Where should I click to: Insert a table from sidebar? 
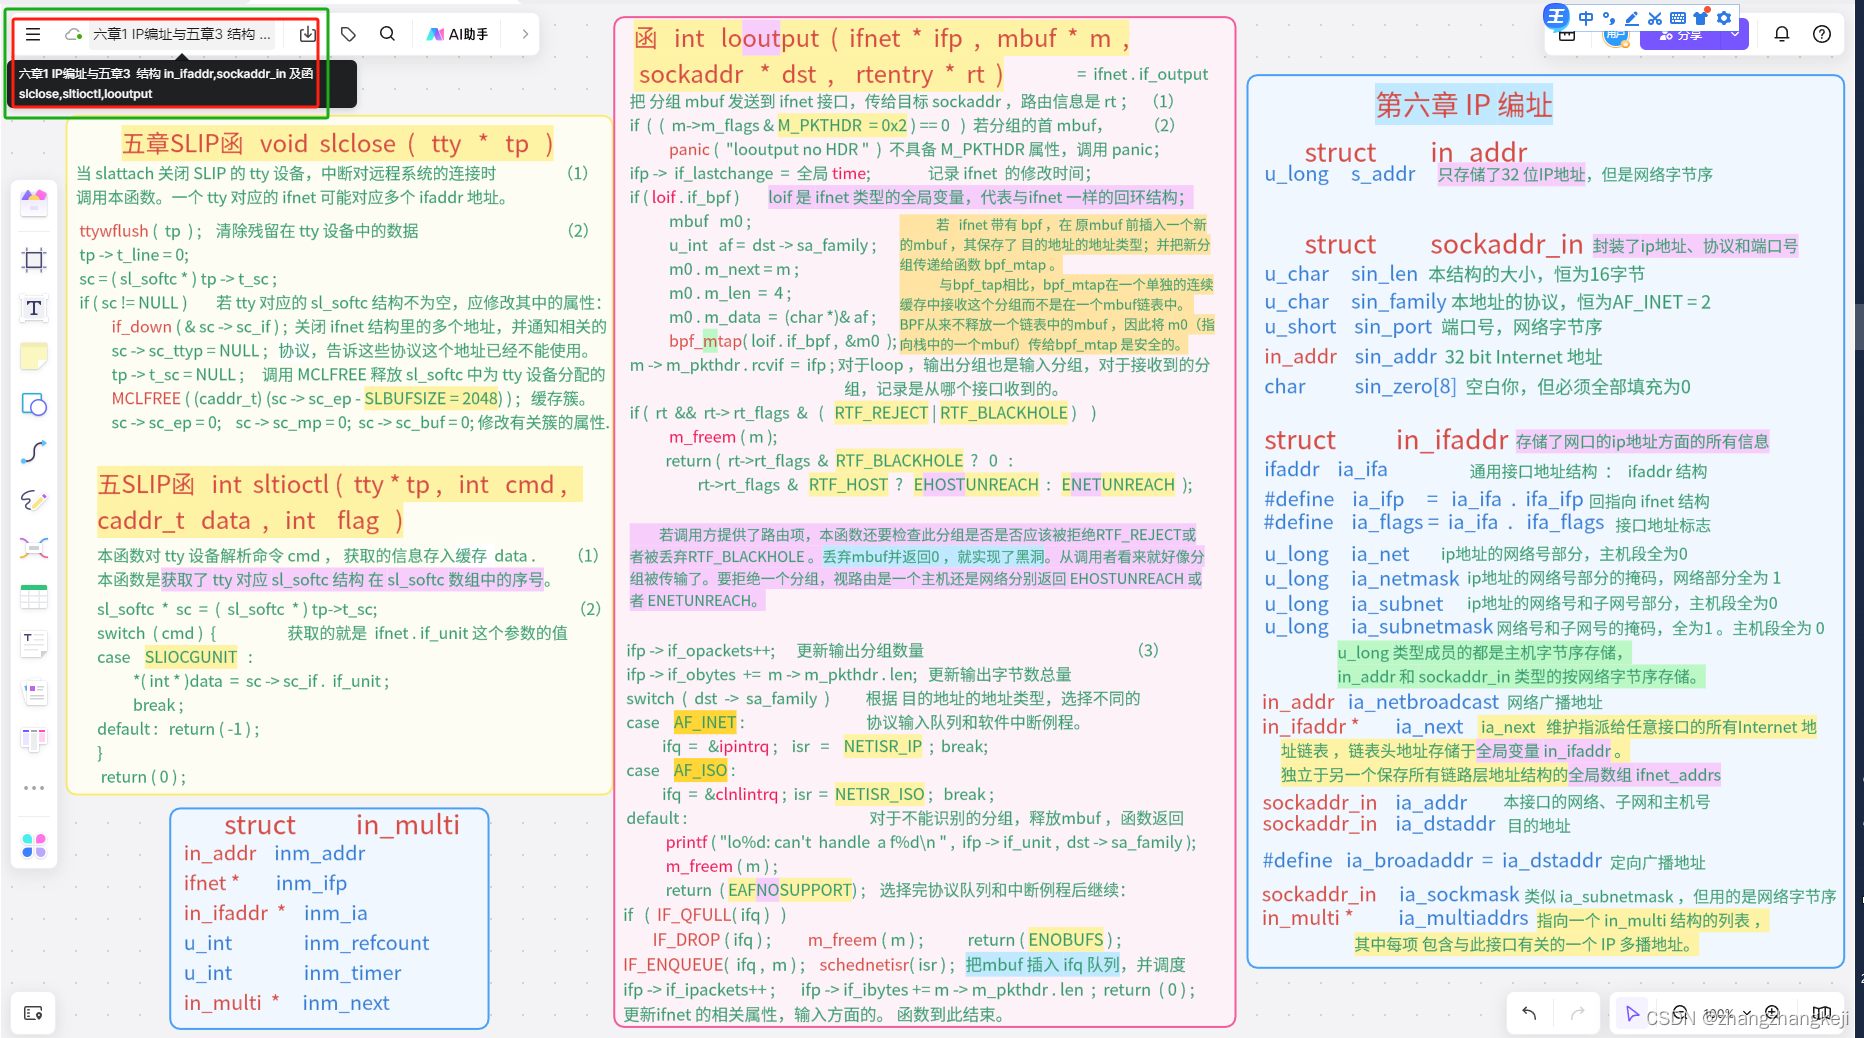coord(34,597)
